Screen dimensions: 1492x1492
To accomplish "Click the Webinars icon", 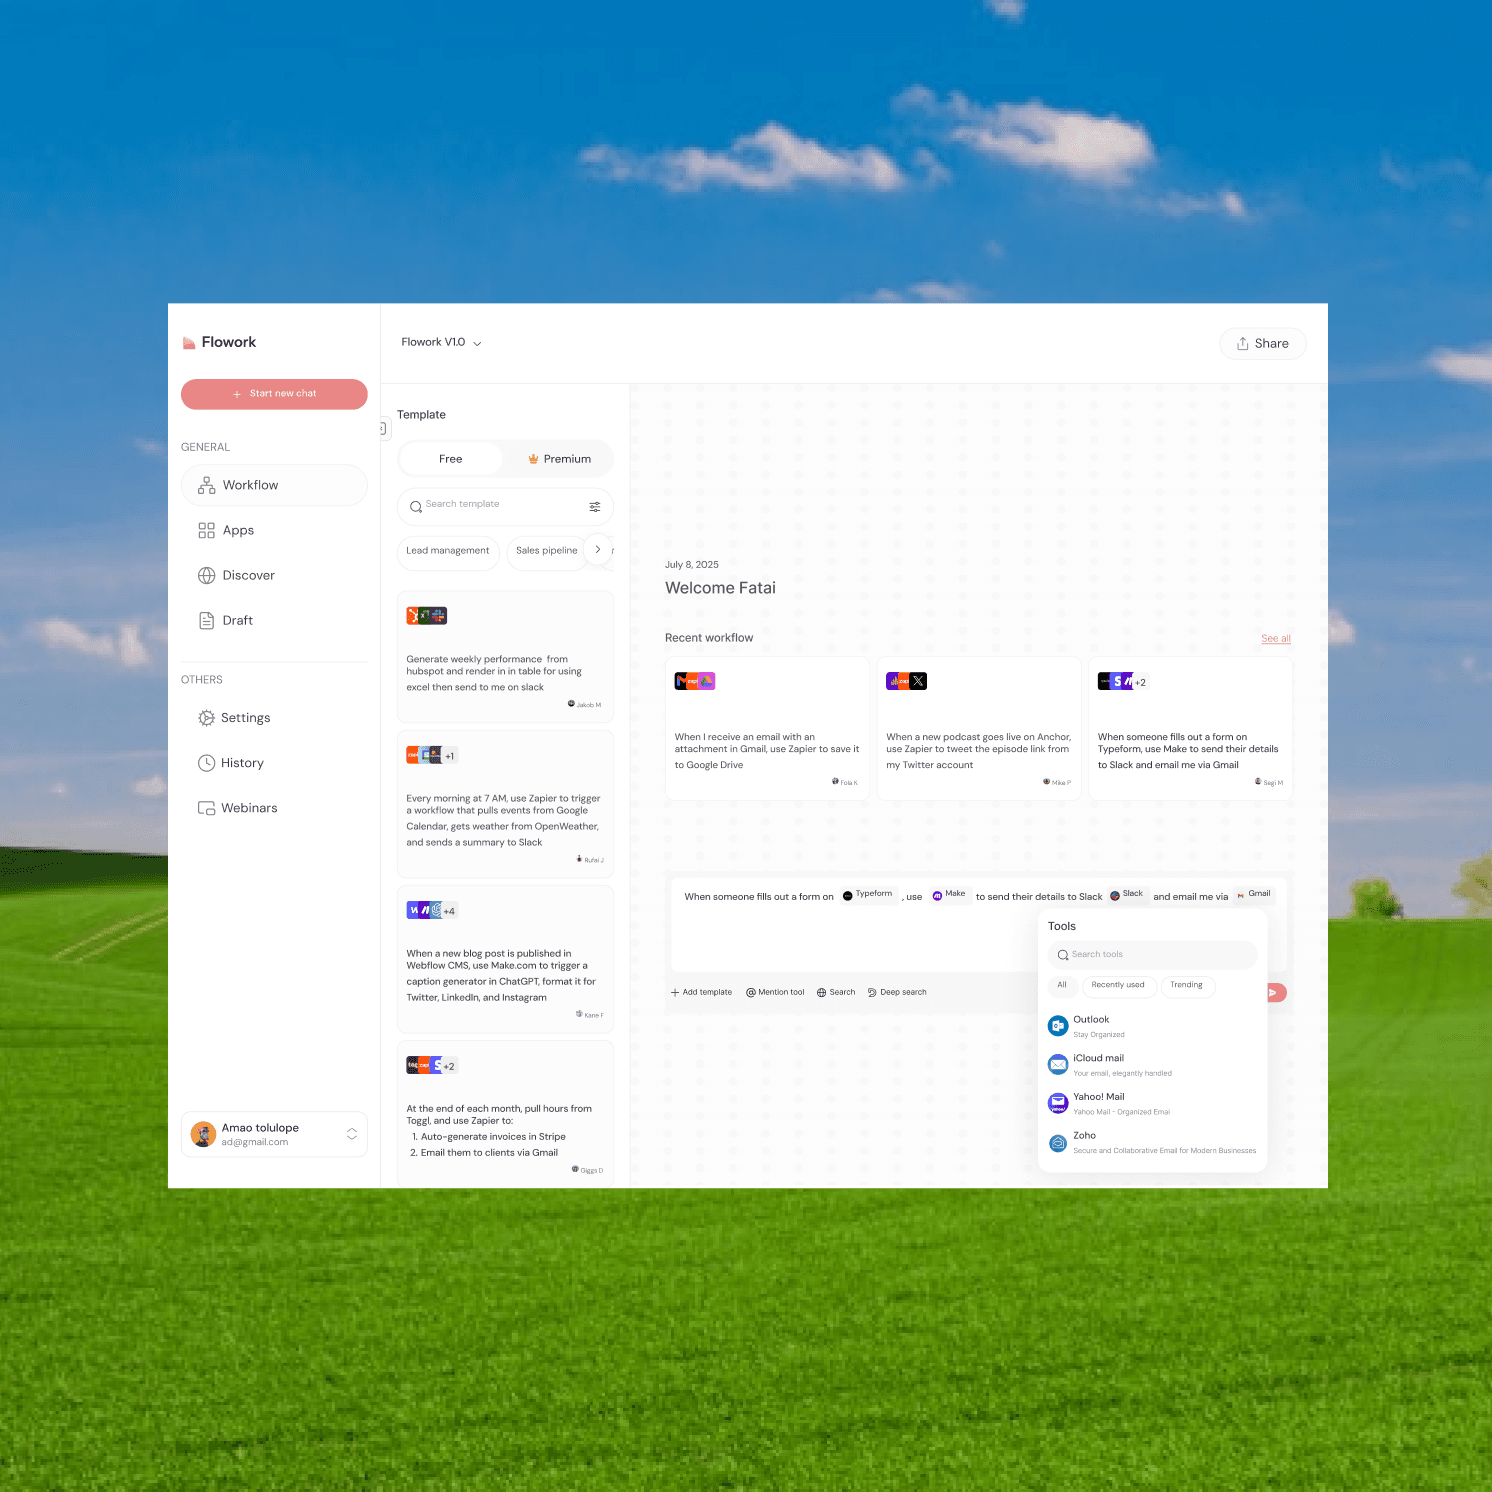I will tap(207, 808).
